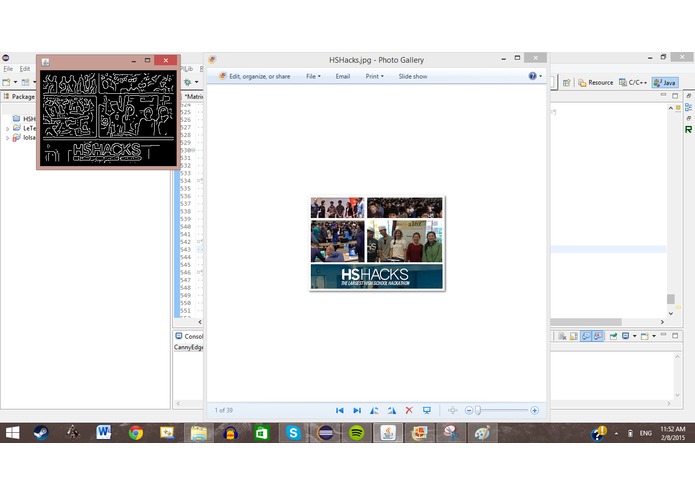This screenshot has height=494, width=695.
Task: Click the HSHacks photo in gallery viewer
Action: (x=377, y=243)
